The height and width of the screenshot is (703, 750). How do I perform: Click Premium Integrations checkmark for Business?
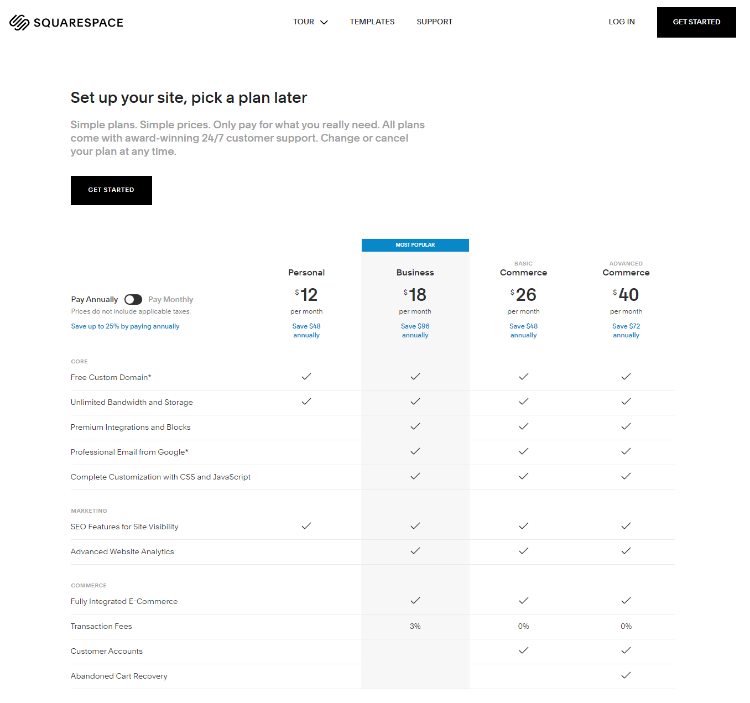(x=415, y=426)
